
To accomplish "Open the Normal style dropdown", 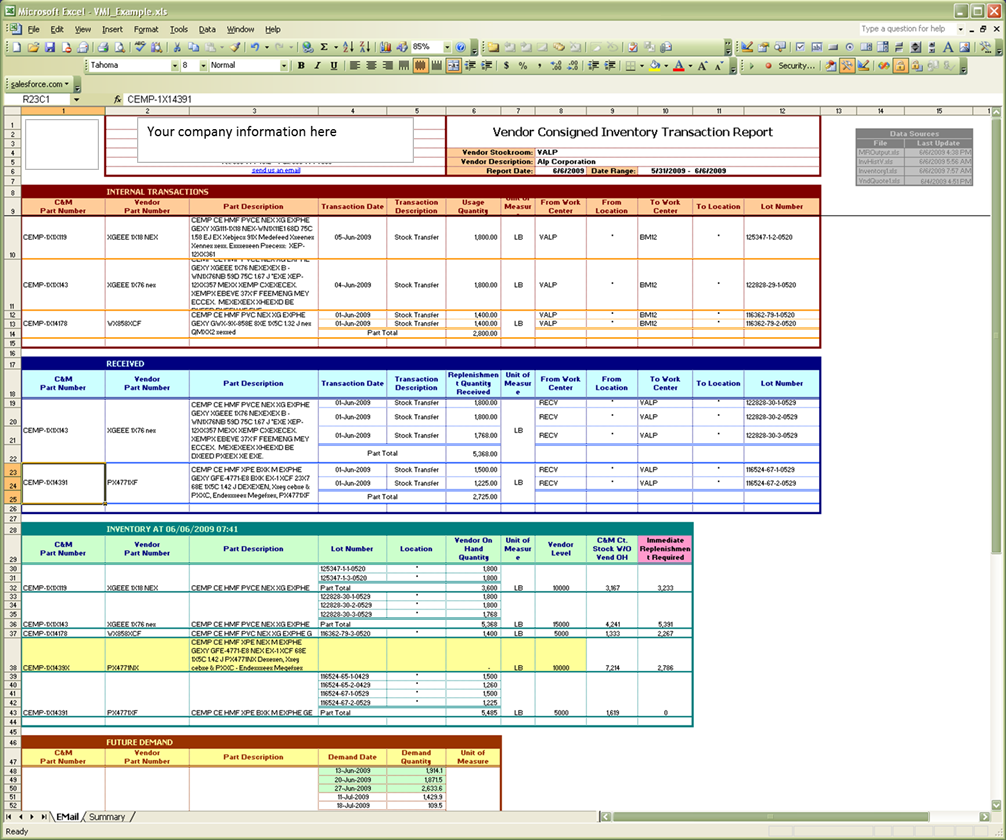I will [x=284, y=65].
